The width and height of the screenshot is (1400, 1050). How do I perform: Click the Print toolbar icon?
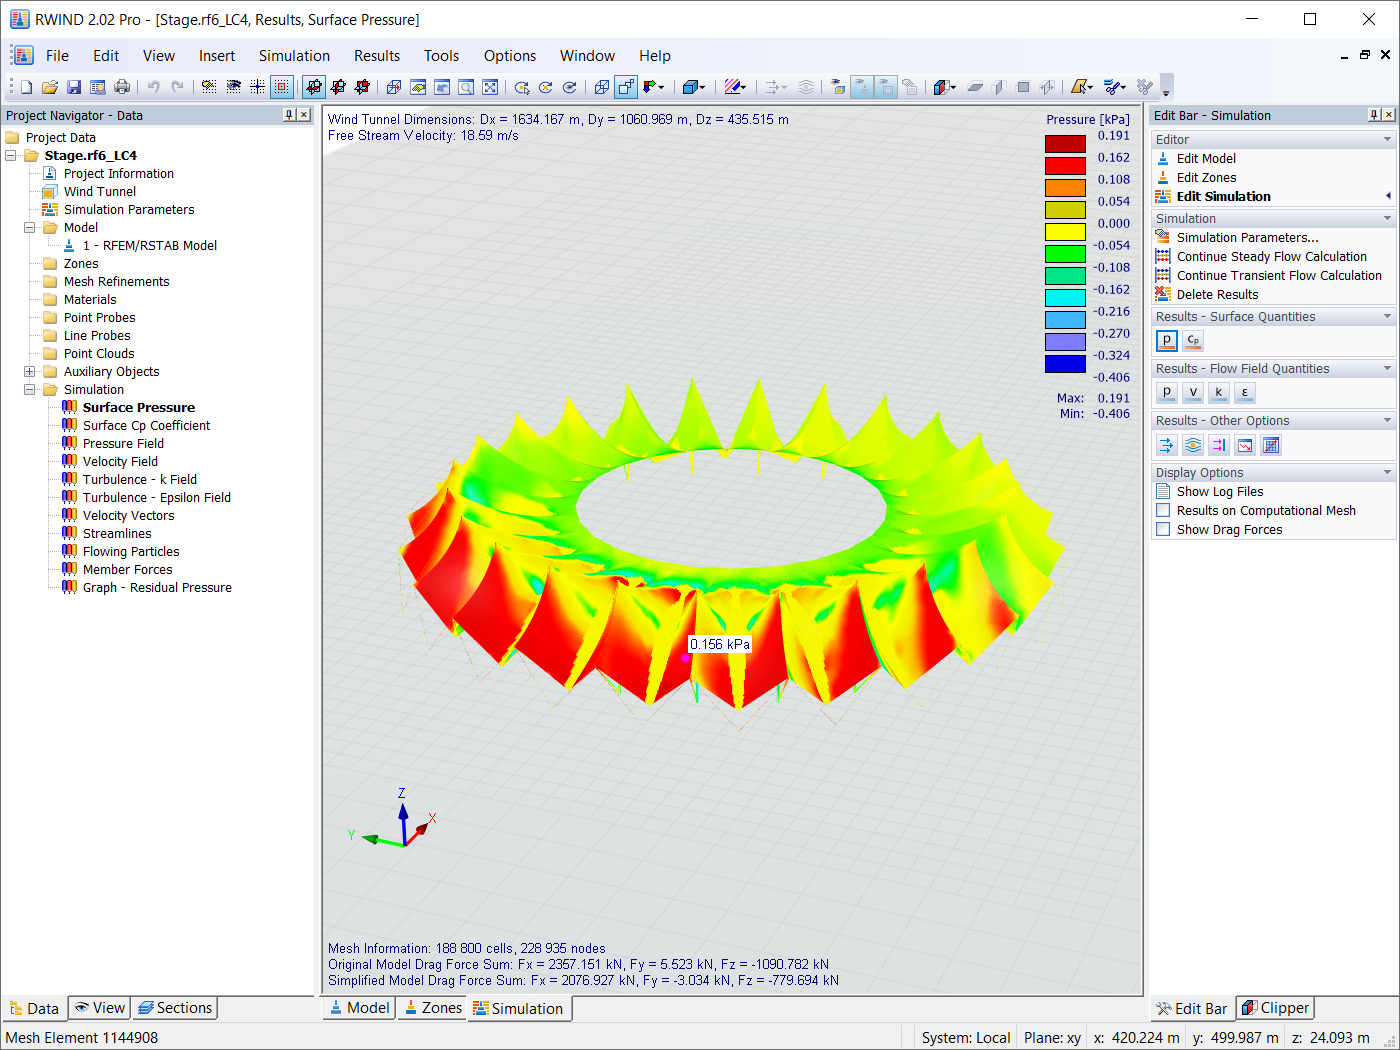(x=122, y=87)
